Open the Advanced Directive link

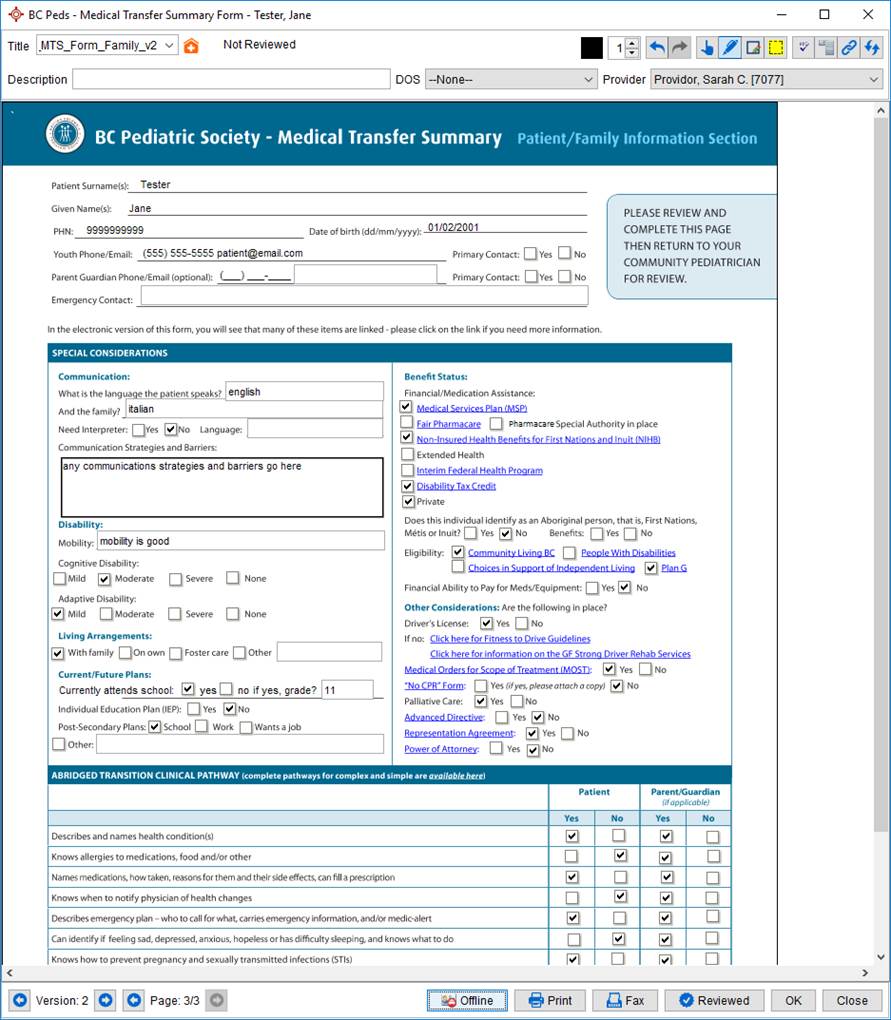[x=444, y=717]
